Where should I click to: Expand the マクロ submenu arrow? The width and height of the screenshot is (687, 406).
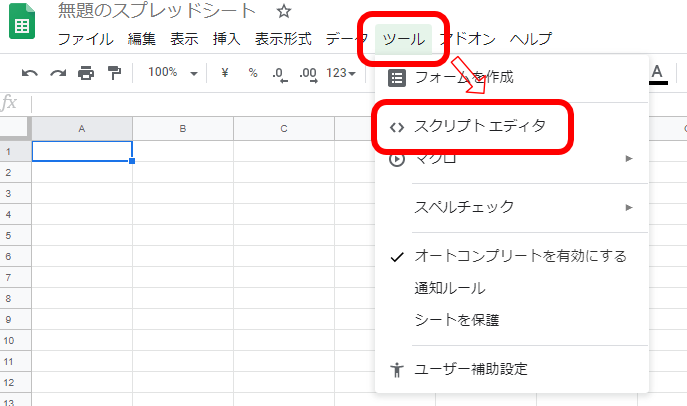629,159
